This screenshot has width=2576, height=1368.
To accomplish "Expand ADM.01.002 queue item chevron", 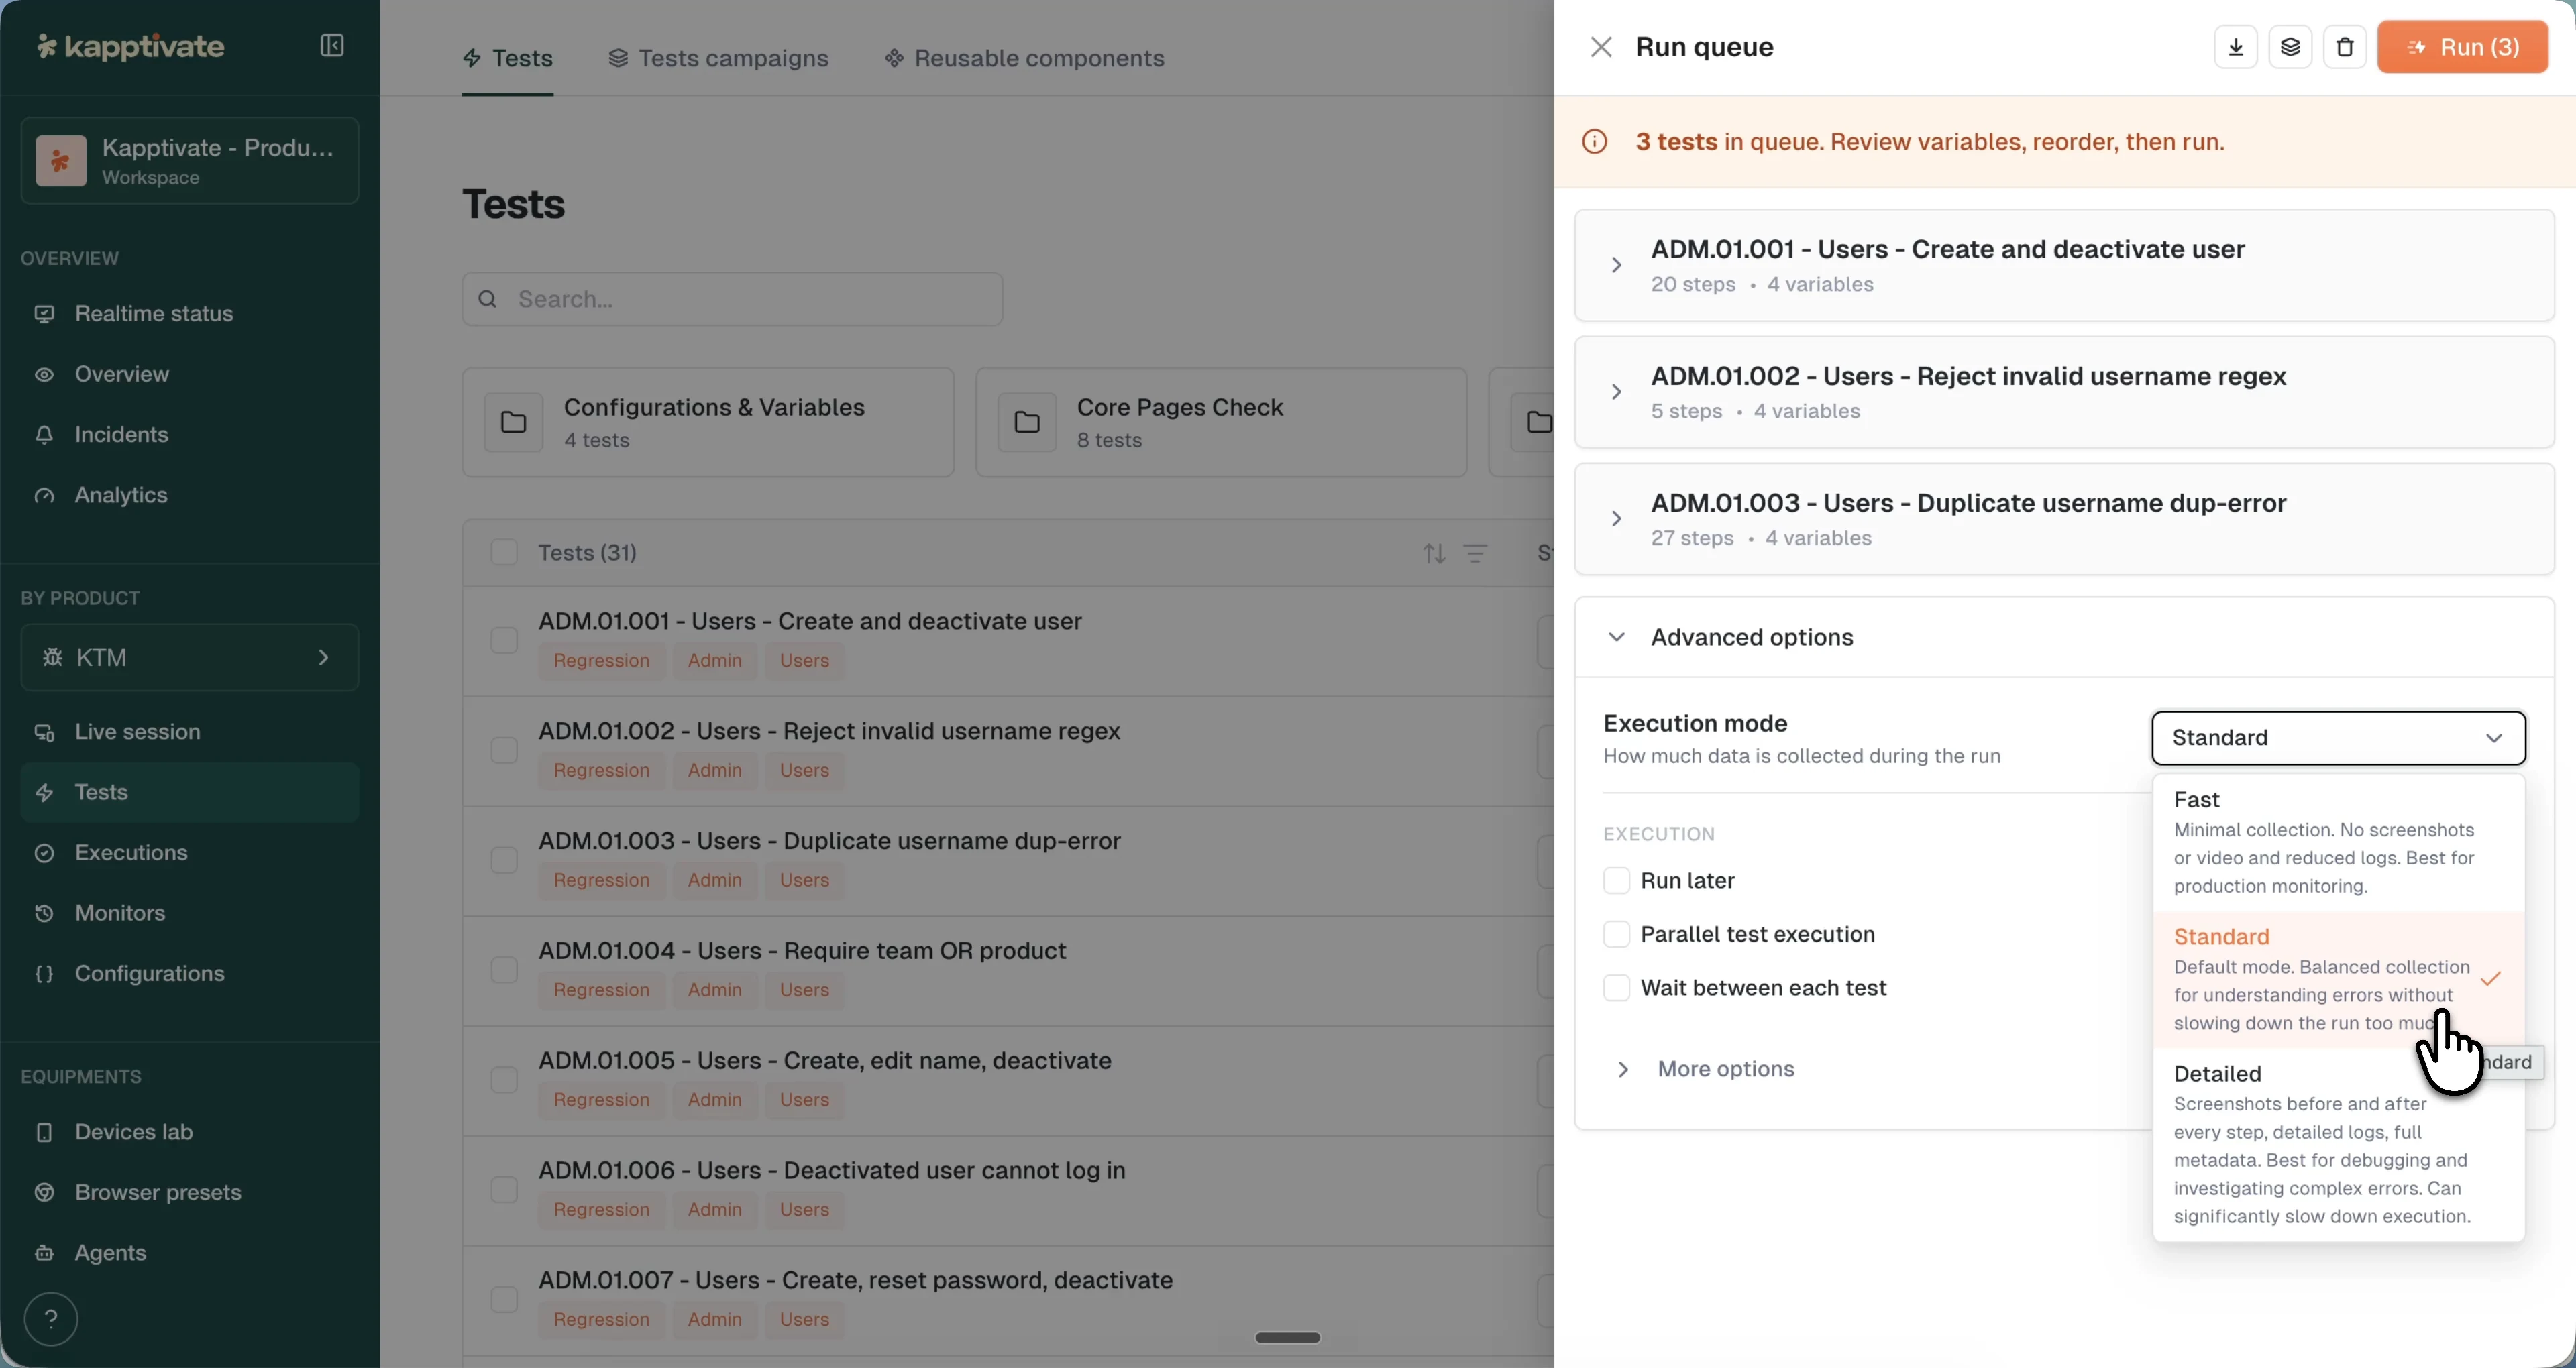I will point(1616,392).
